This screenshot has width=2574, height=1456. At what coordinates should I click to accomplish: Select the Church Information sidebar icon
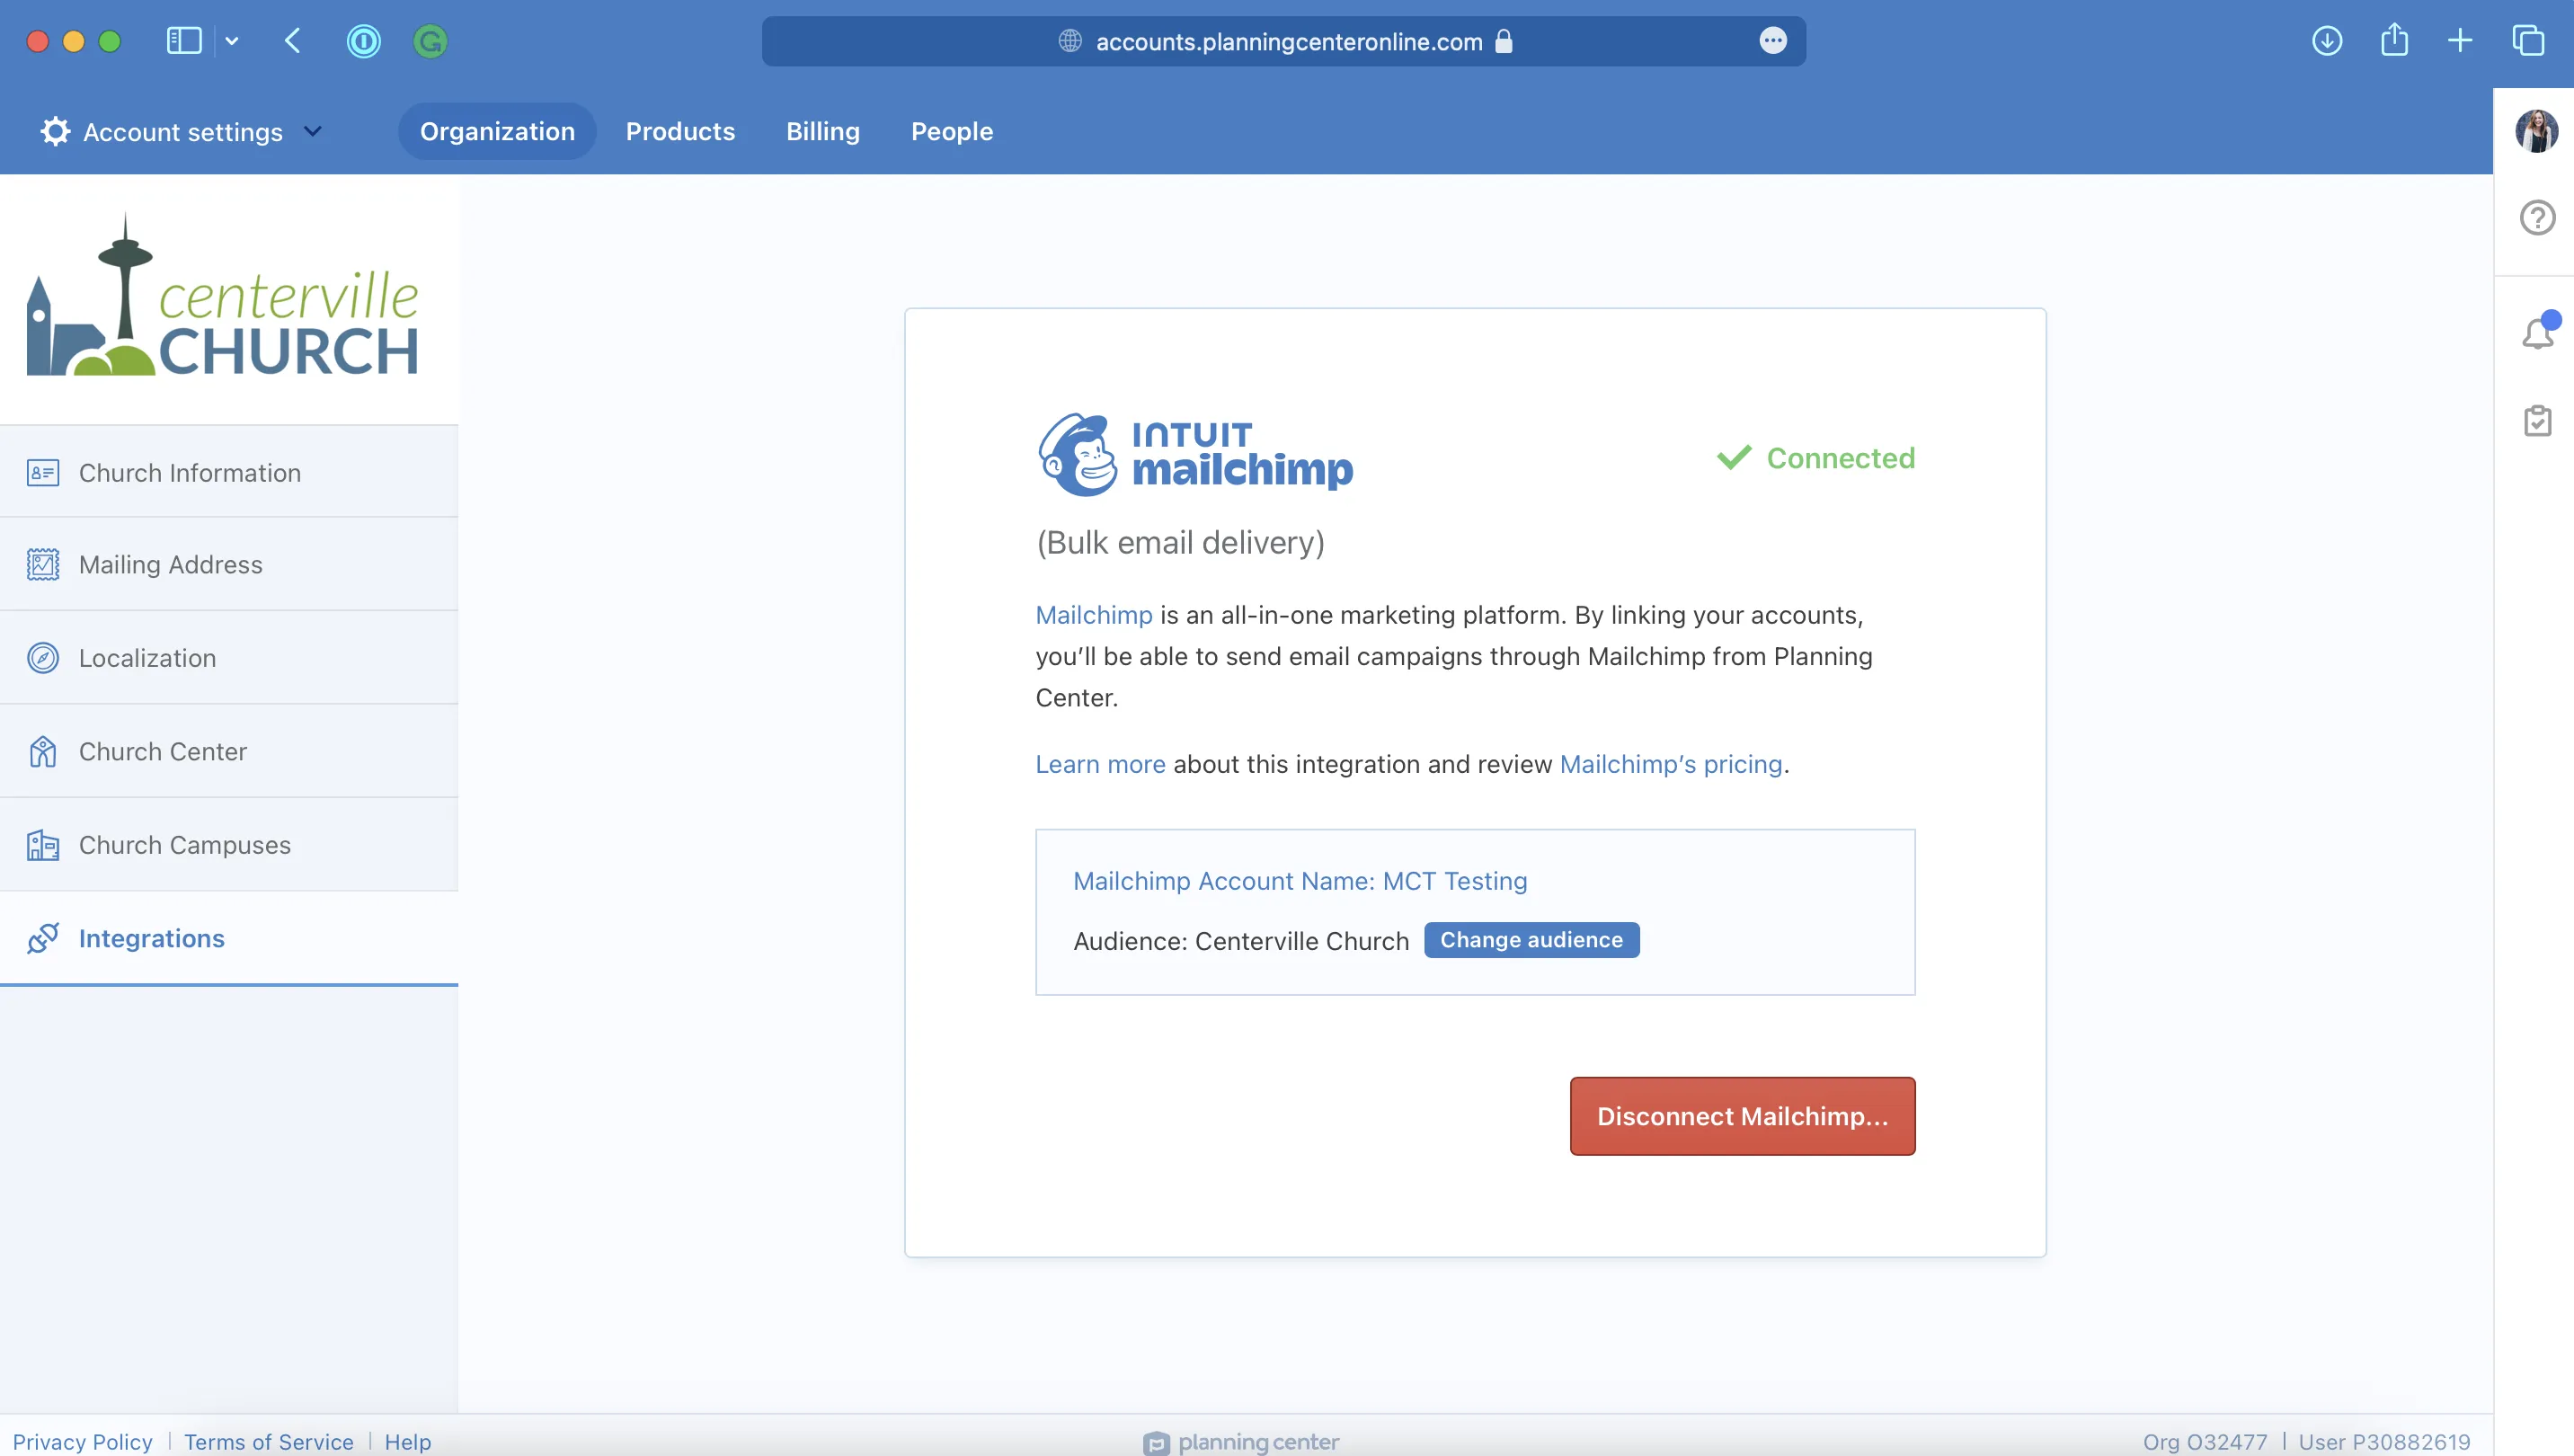42,472
